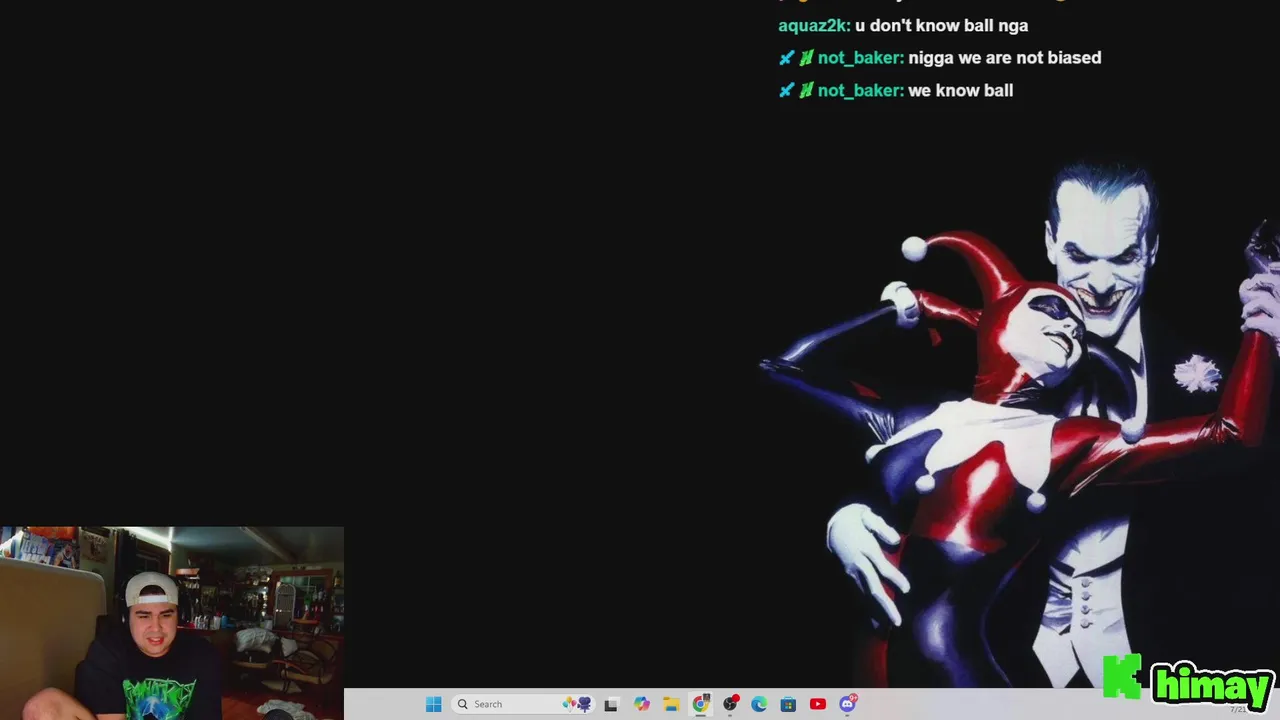Click chat message 'u don't know ball nga'
1280x720 pixels.
(941, 26)
